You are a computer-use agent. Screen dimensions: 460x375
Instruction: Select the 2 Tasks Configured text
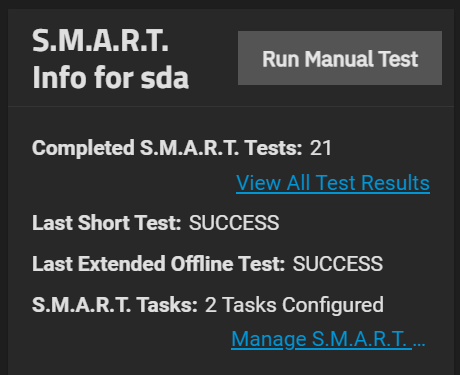(x=294, y=305)
